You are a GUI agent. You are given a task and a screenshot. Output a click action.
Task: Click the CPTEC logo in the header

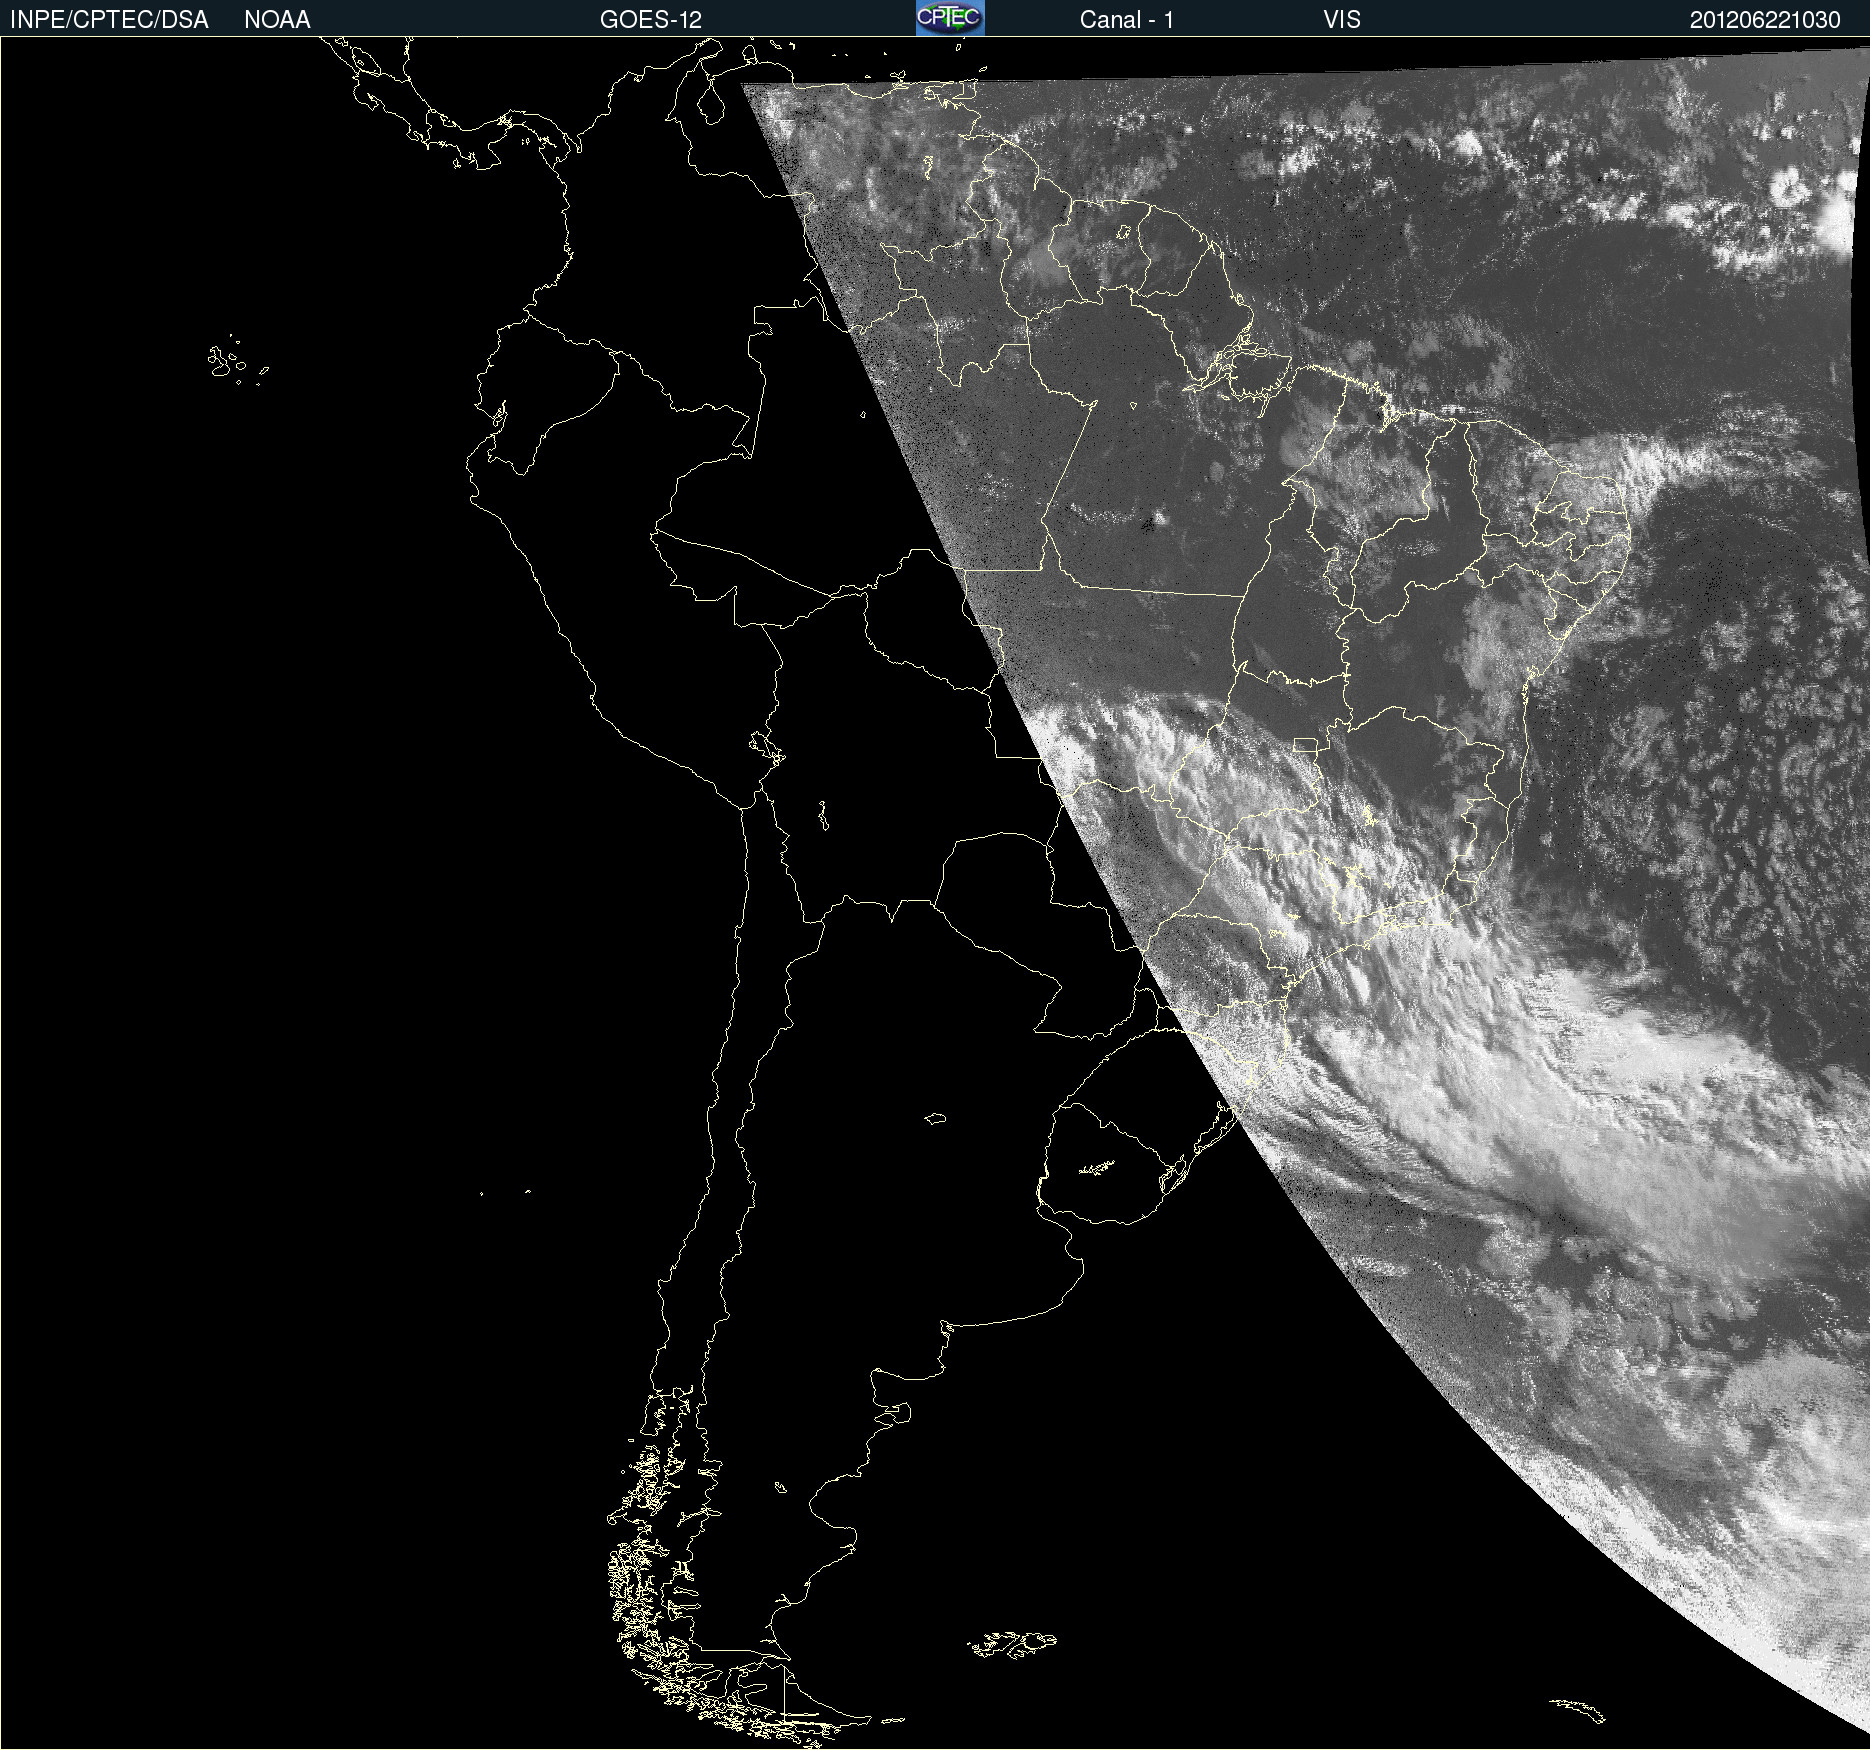click(950, 18)
